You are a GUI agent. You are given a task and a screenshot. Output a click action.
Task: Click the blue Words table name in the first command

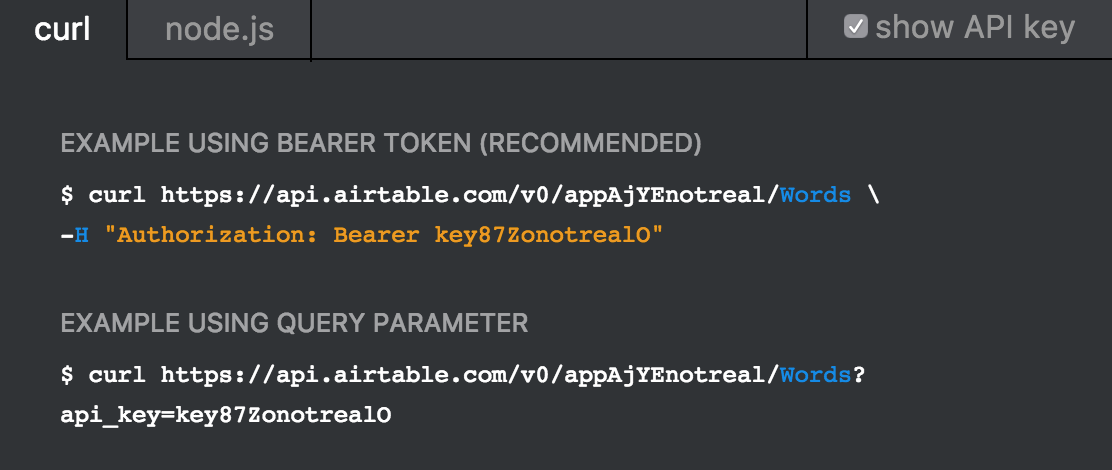pos(815,195)
